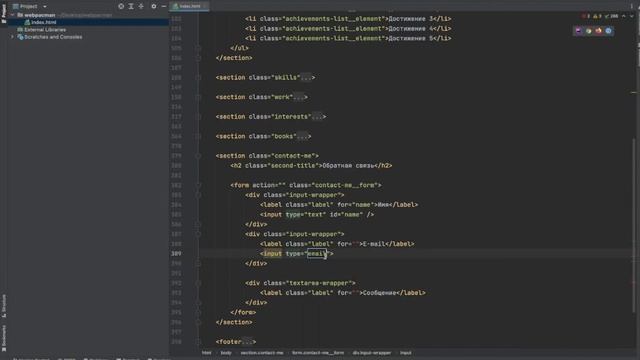640x360 pixels.
Task: Click the body breadcrumb
Action: [226, 353]
